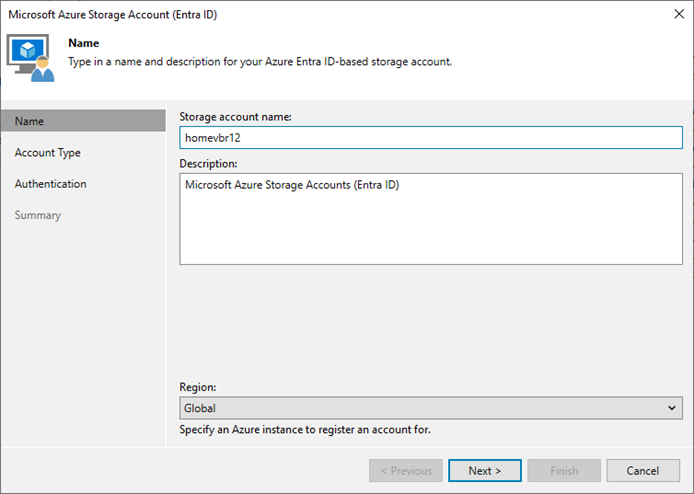Click the dialog title 'Microsoft Azure Storage Account (Entra ID)'
694x494 pixels.
click(x=113, y=15)
